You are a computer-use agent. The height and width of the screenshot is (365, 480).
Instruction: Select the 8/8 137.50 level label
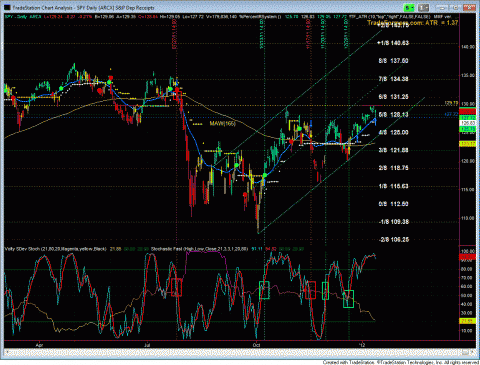(x=393, y=61)
